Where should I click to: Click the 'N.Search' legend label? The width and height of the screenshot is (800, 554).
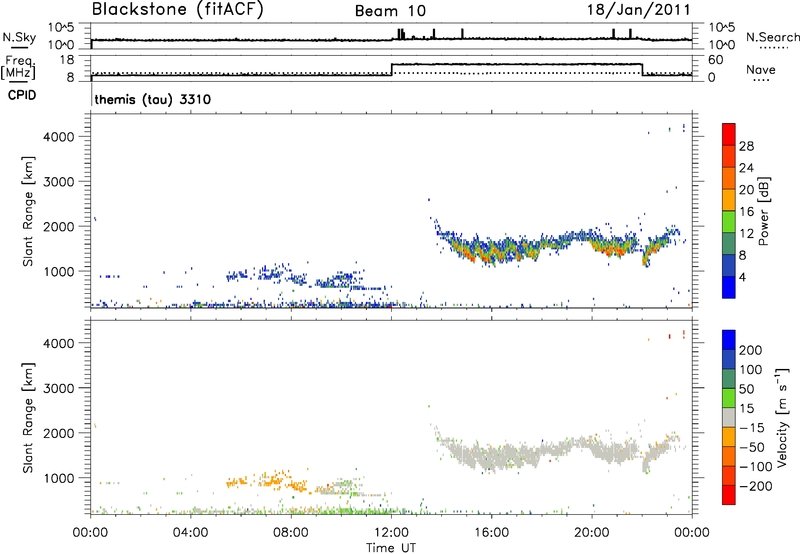coord(772,37)
